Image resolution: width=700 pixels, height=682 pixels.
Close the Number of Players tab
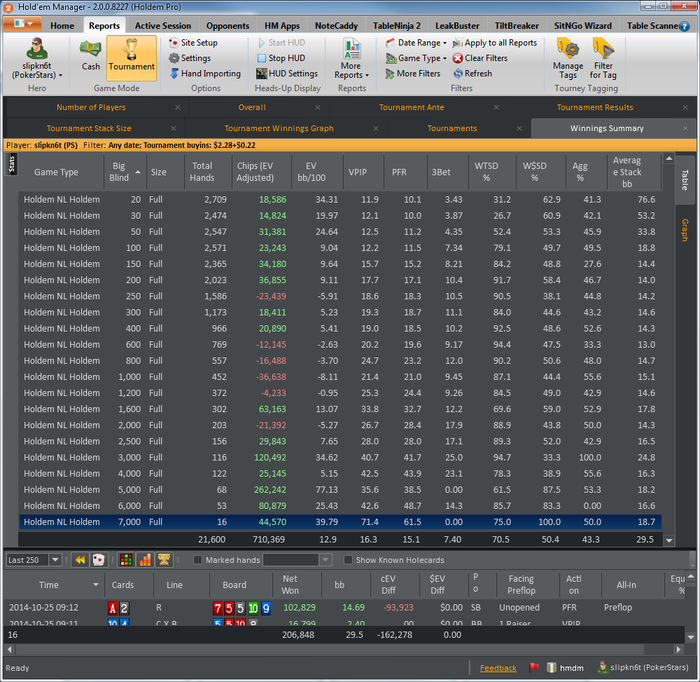point(178,107)
